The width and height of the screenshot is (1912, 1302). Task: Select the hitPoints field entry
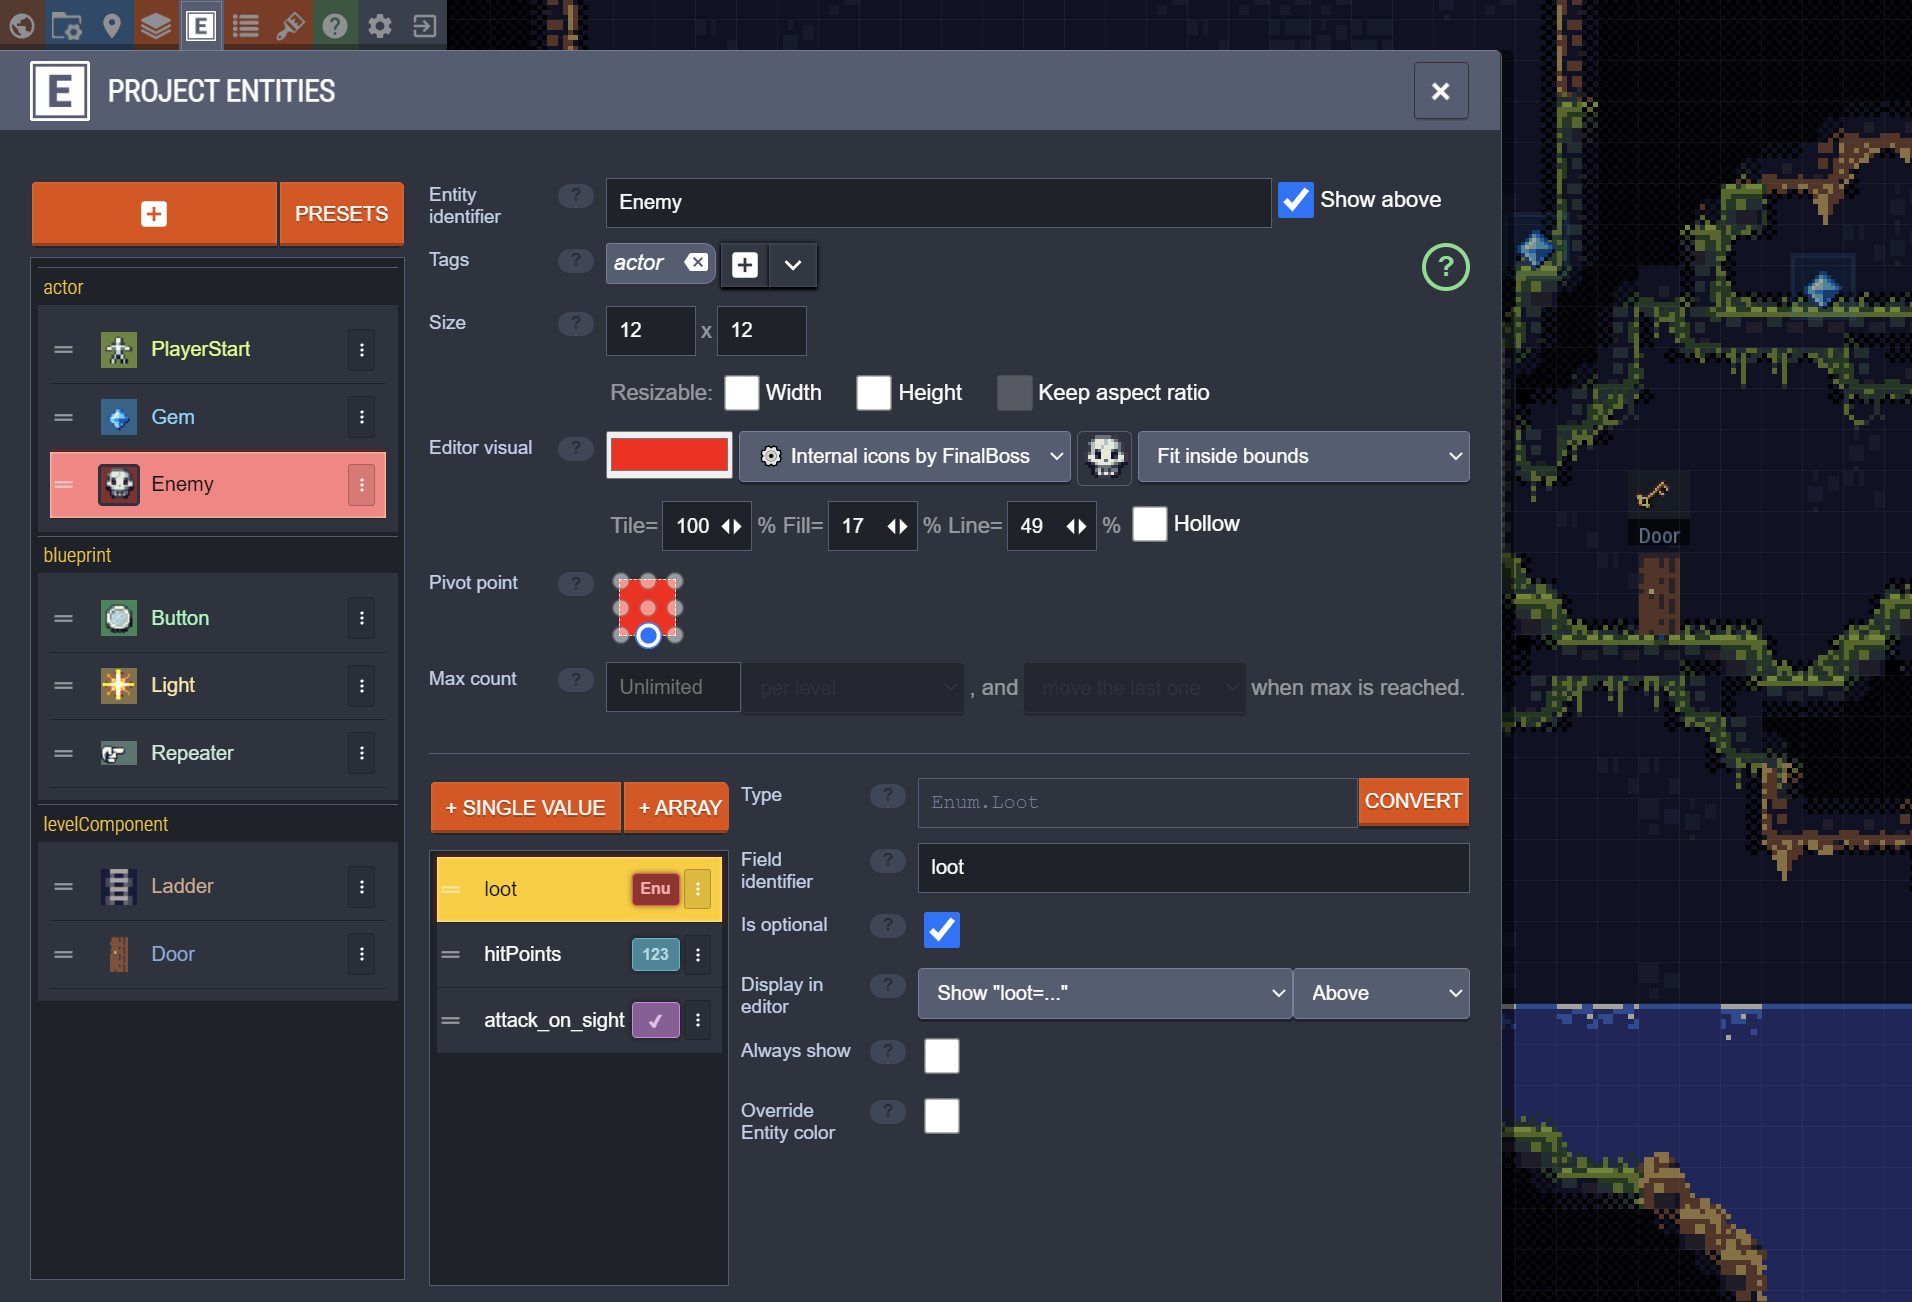click(579, 955)
